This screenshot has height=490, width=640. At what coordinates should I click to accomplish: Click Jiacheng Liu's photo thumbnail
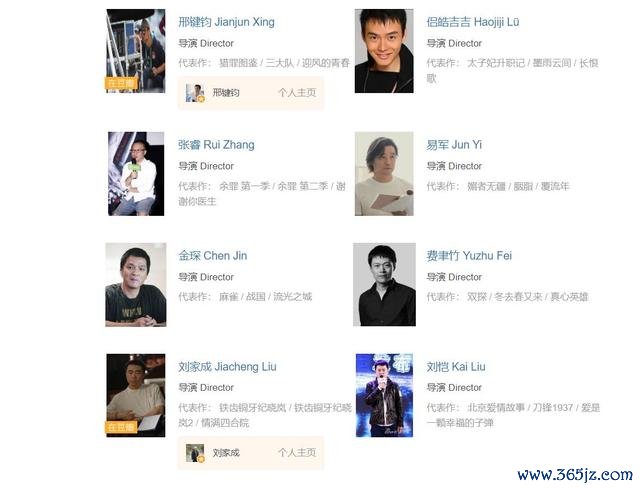[136, 395]
